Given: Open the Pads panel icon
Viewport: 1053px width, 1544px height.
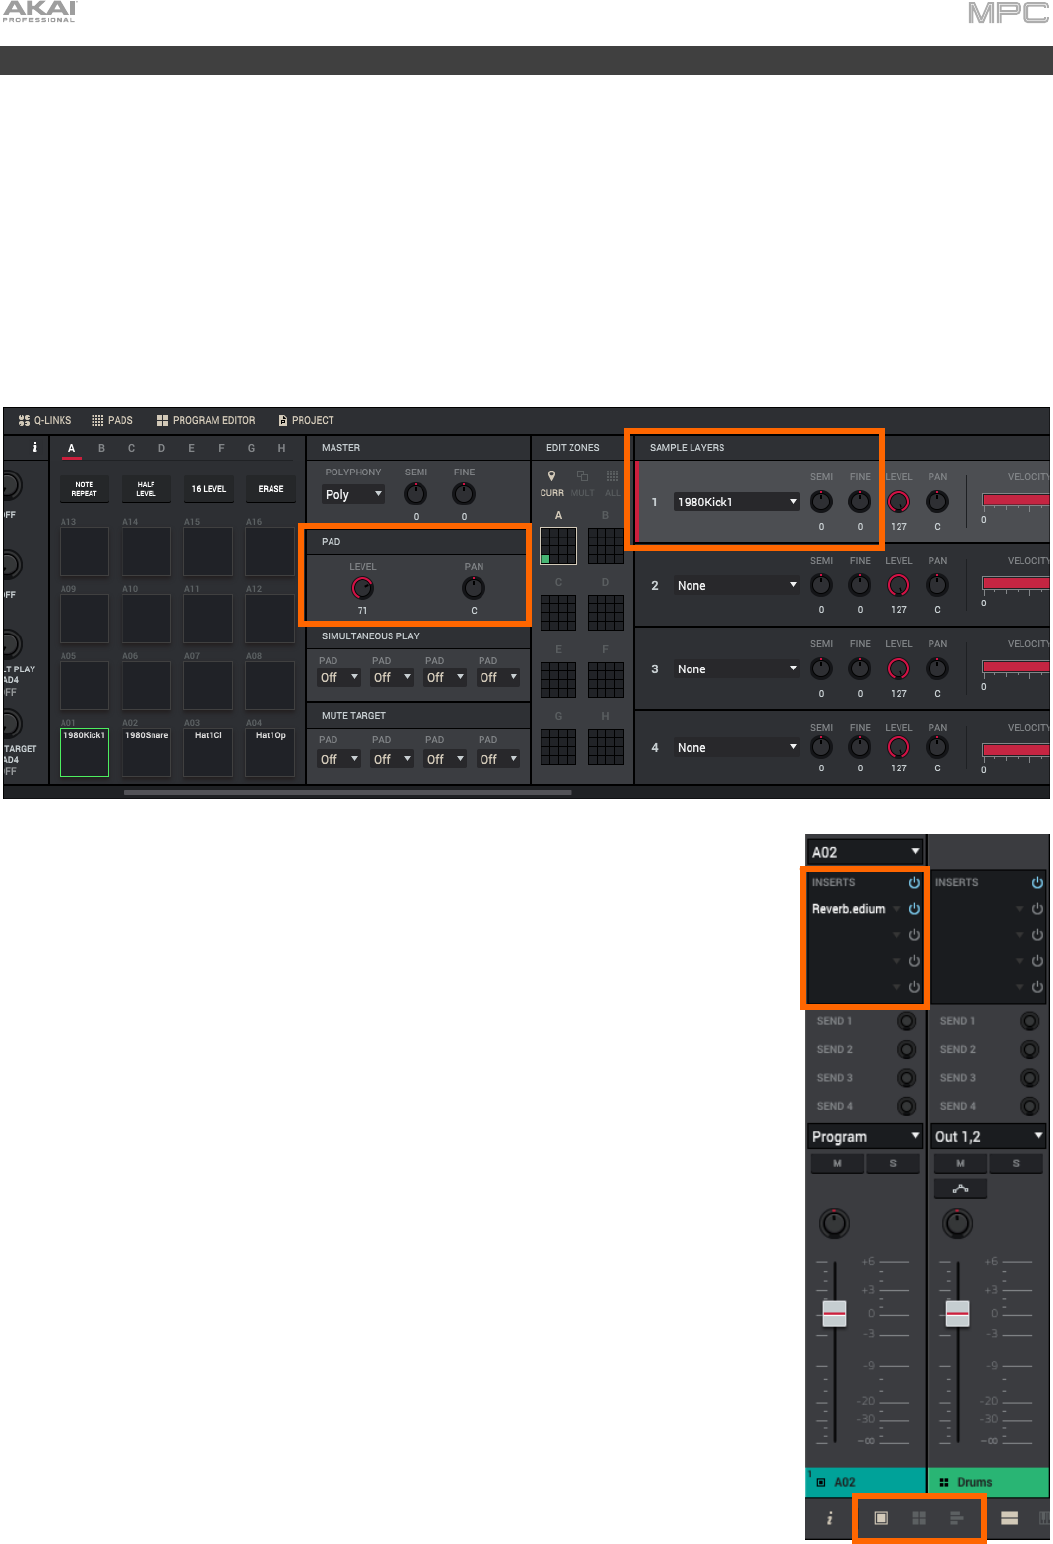Looking at the screenshot, I should click(97, 421).
